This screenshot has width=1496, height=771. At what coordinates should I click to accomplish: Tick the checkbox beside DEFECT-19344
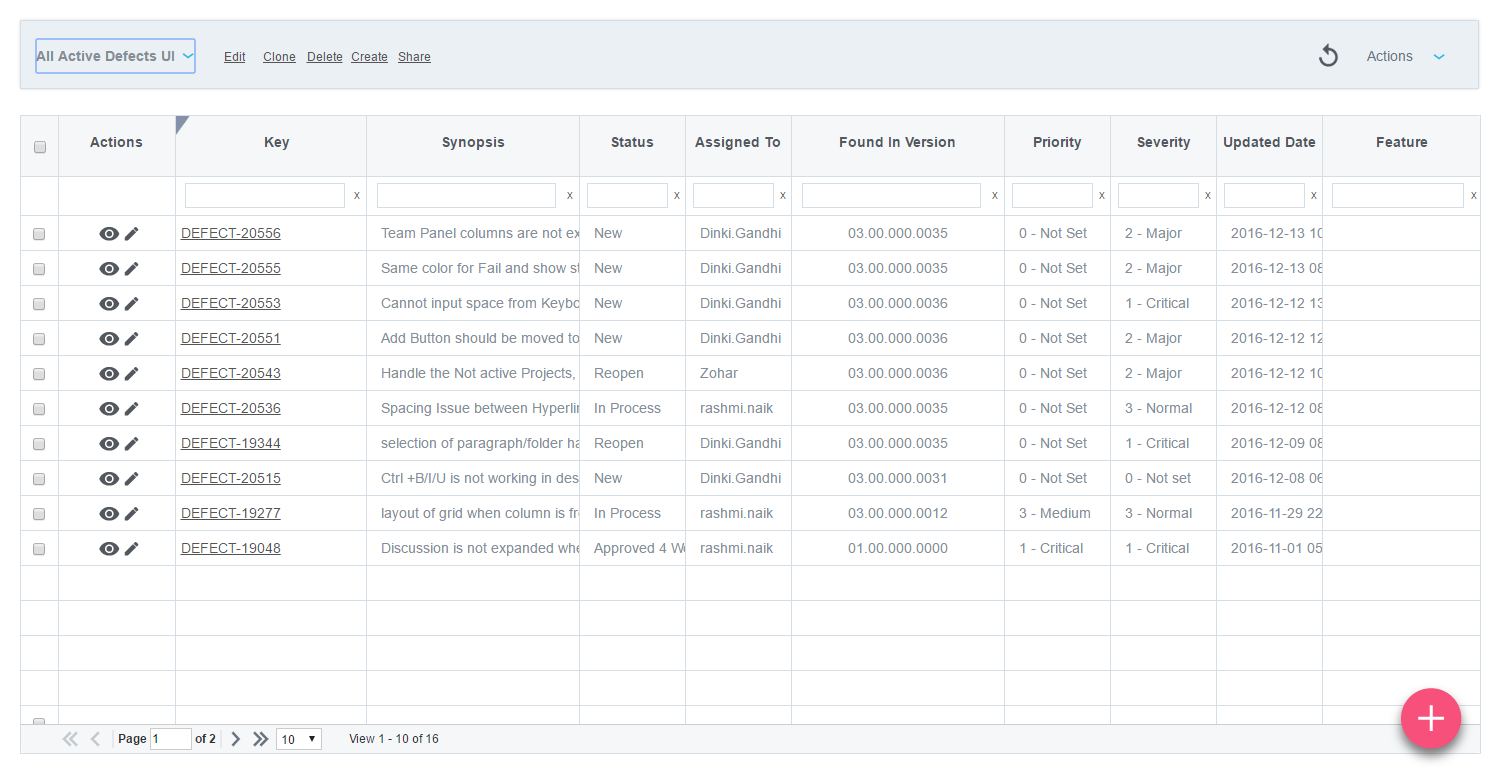point(39,443)
